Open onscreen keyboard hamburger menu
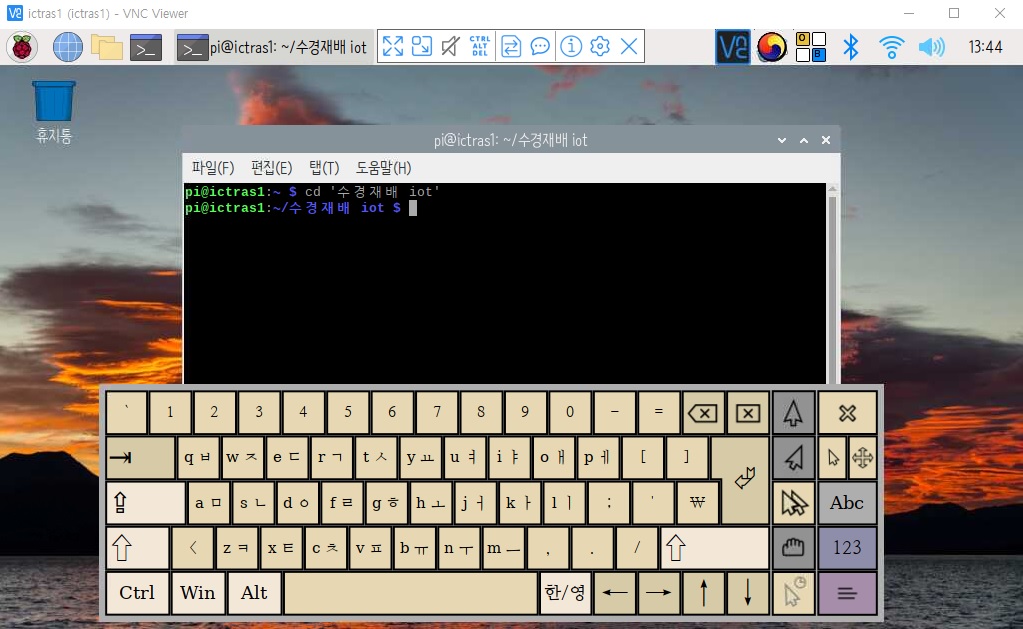The height and width of the screenshot is (629, 1023). click(x=847, y=592)
